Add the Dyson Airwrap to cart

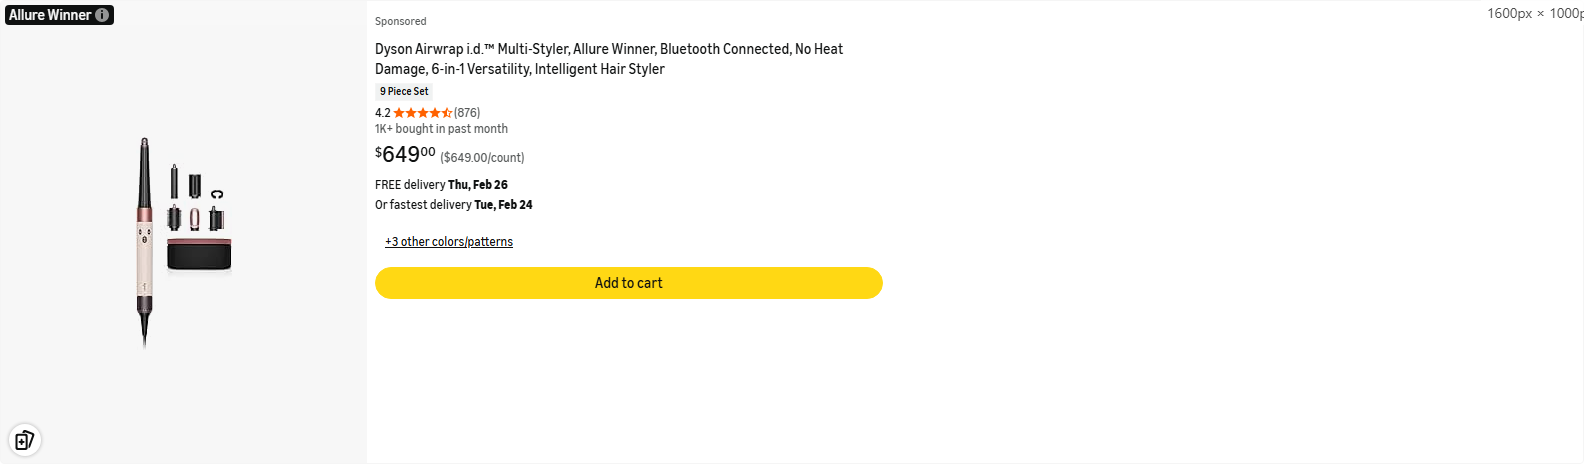(x=628, y=283)
